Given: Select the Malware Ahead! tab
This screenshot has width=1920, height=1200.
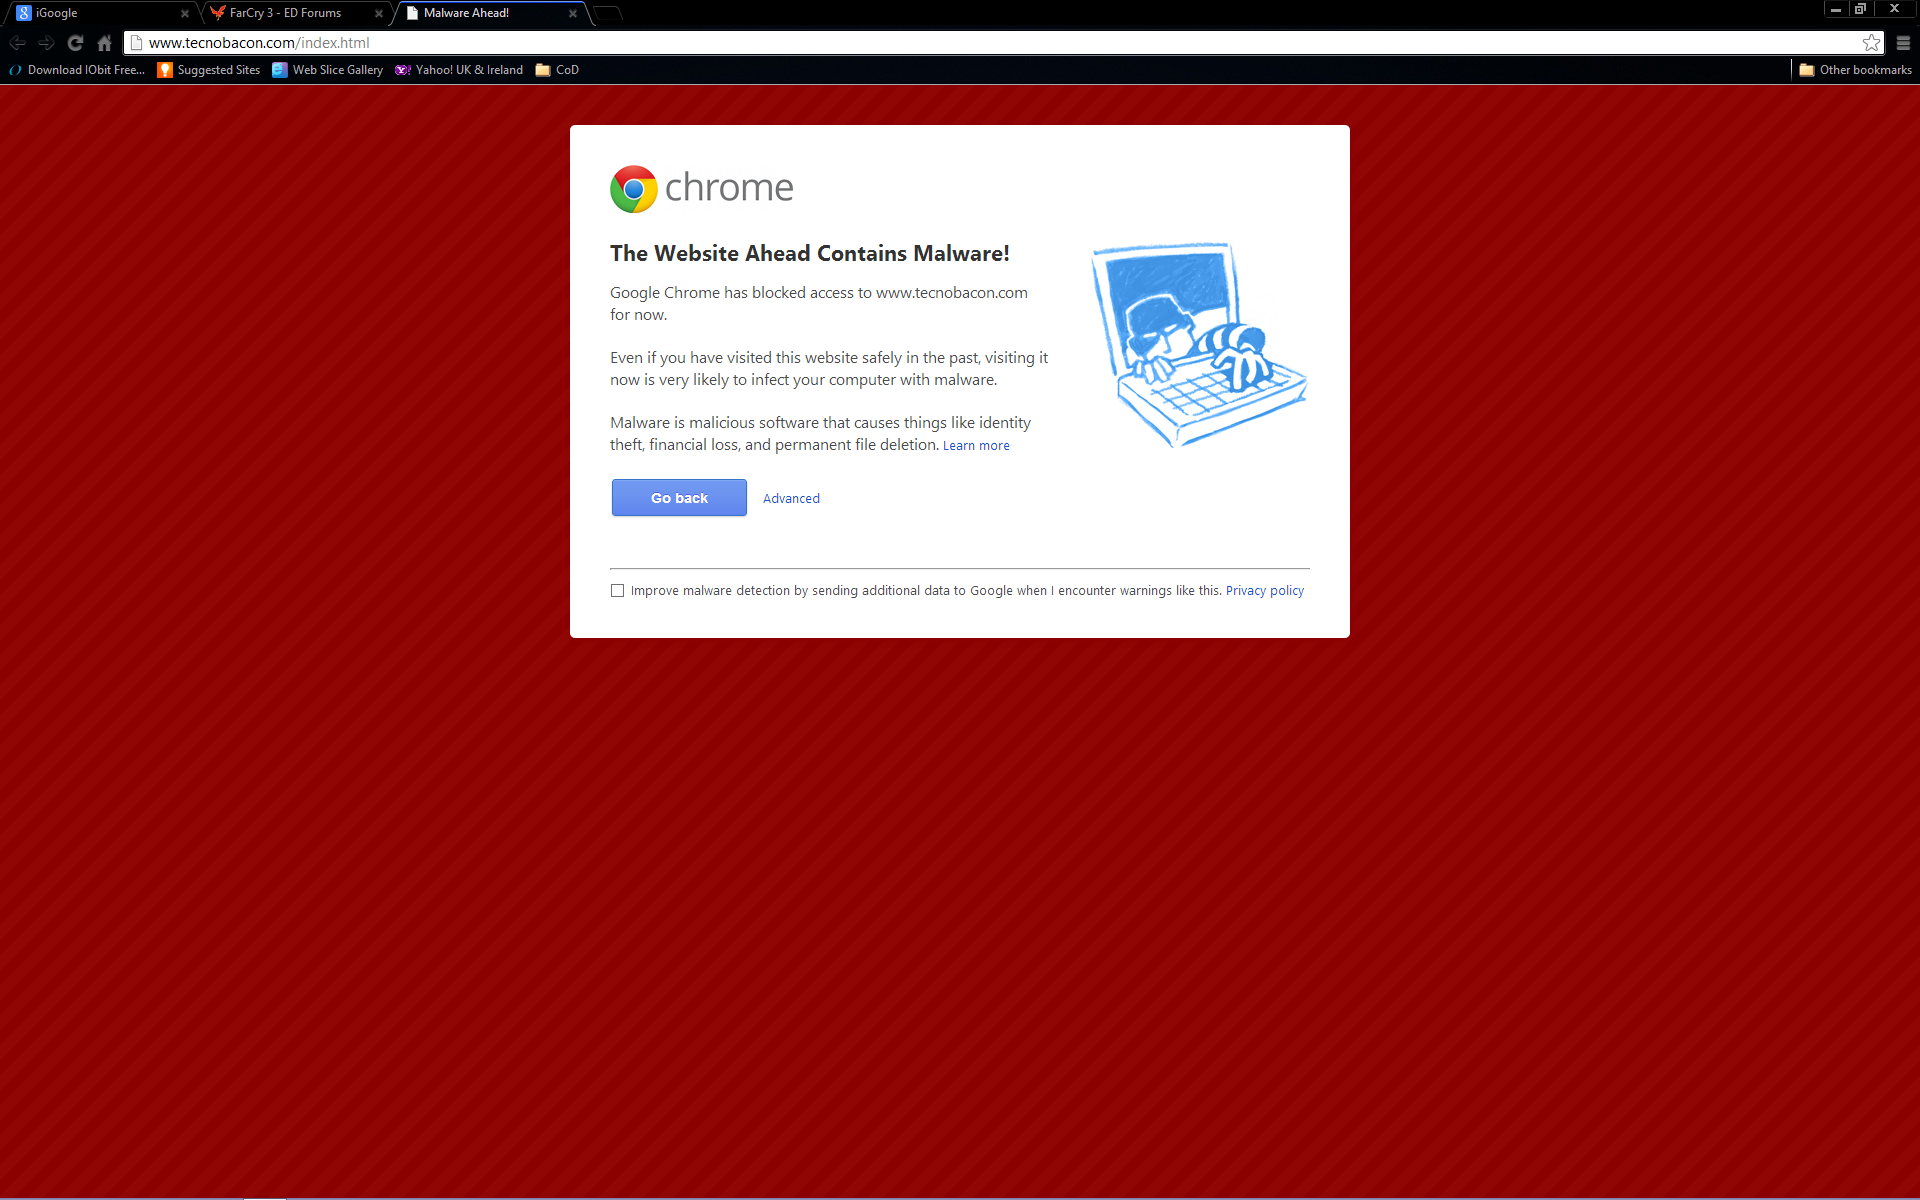Looking at the screenshot, I should (488, 13).
